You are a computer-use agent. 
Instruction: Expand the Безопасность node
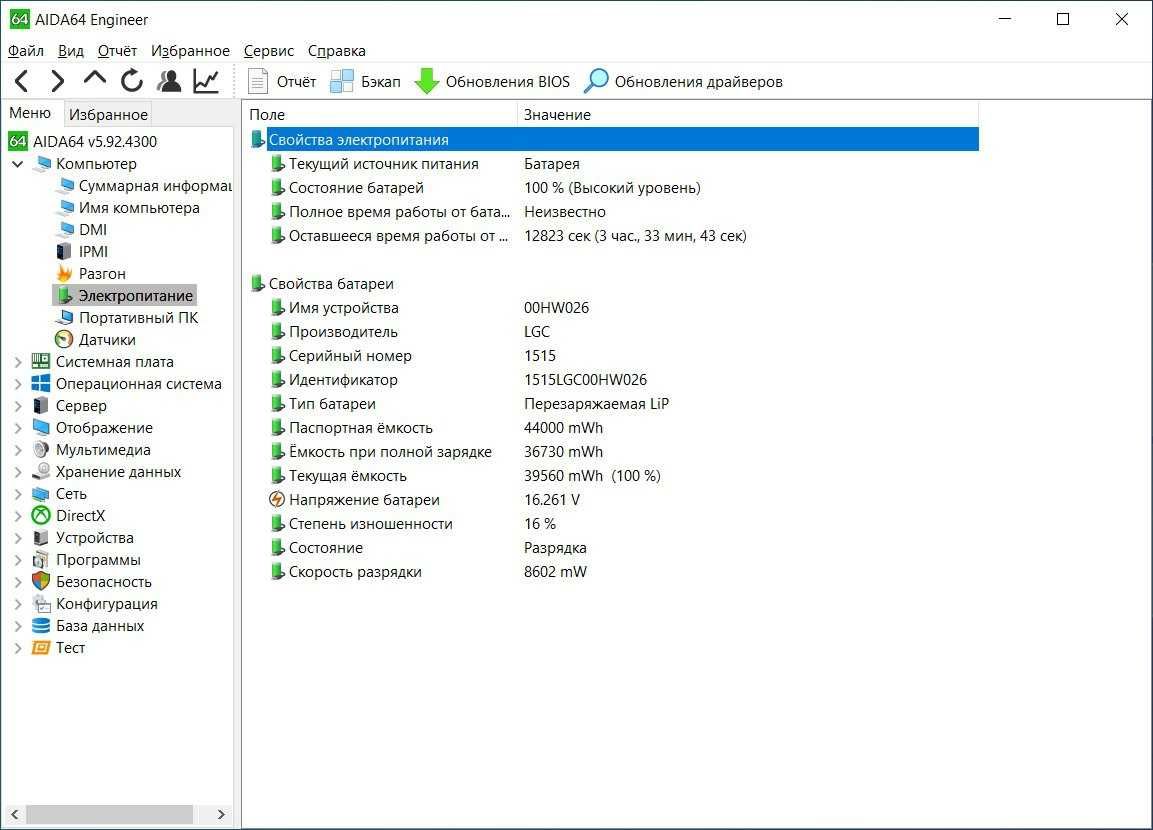[x=18, y=582]
